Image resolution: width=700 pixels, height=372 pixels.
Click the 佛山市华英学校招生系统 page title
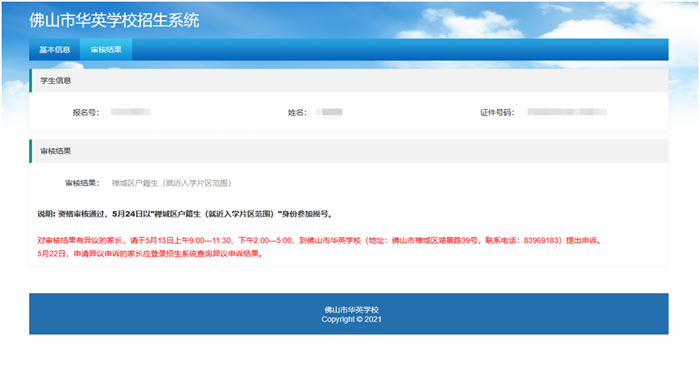(x=114, y=20)
